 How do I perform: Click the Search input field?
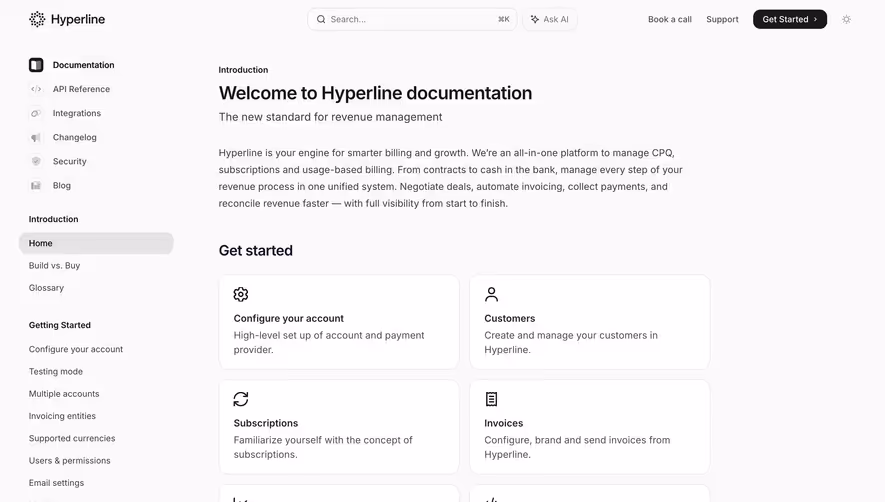(412, 19)
